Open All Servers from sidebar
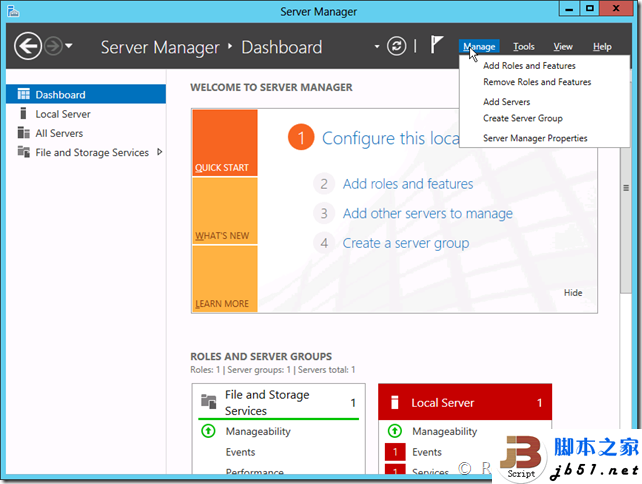Screen dimensions: 642x484 point(23,133)
